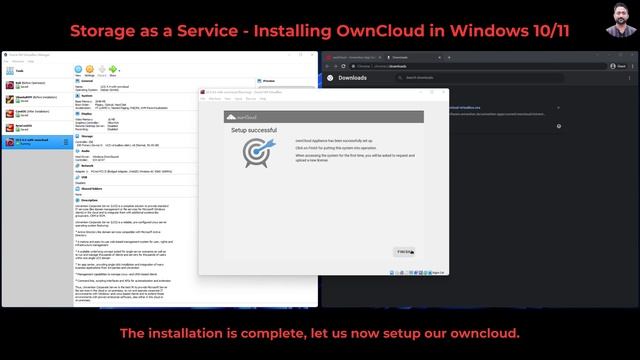Viewport: 640px width, 360px height.
Task: Click General section header icon
Action: [x=78, y=81]
